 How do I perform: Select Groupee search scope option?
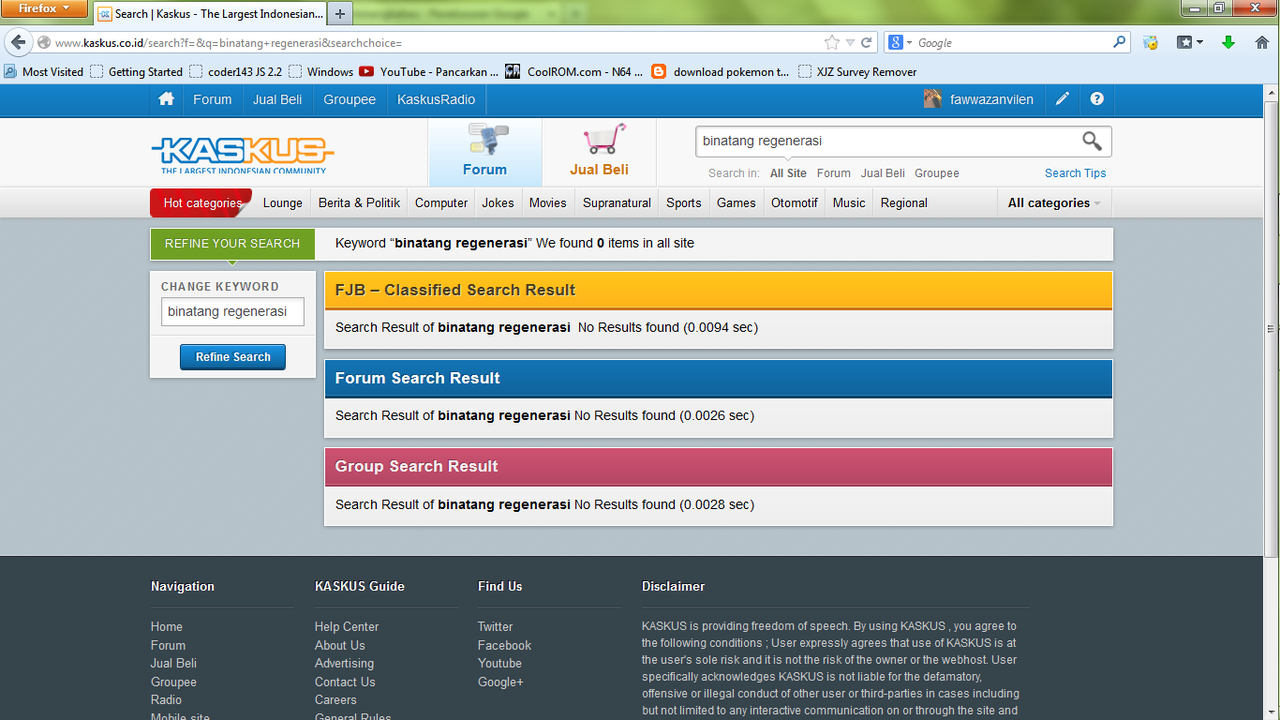(x=936, y=173)
